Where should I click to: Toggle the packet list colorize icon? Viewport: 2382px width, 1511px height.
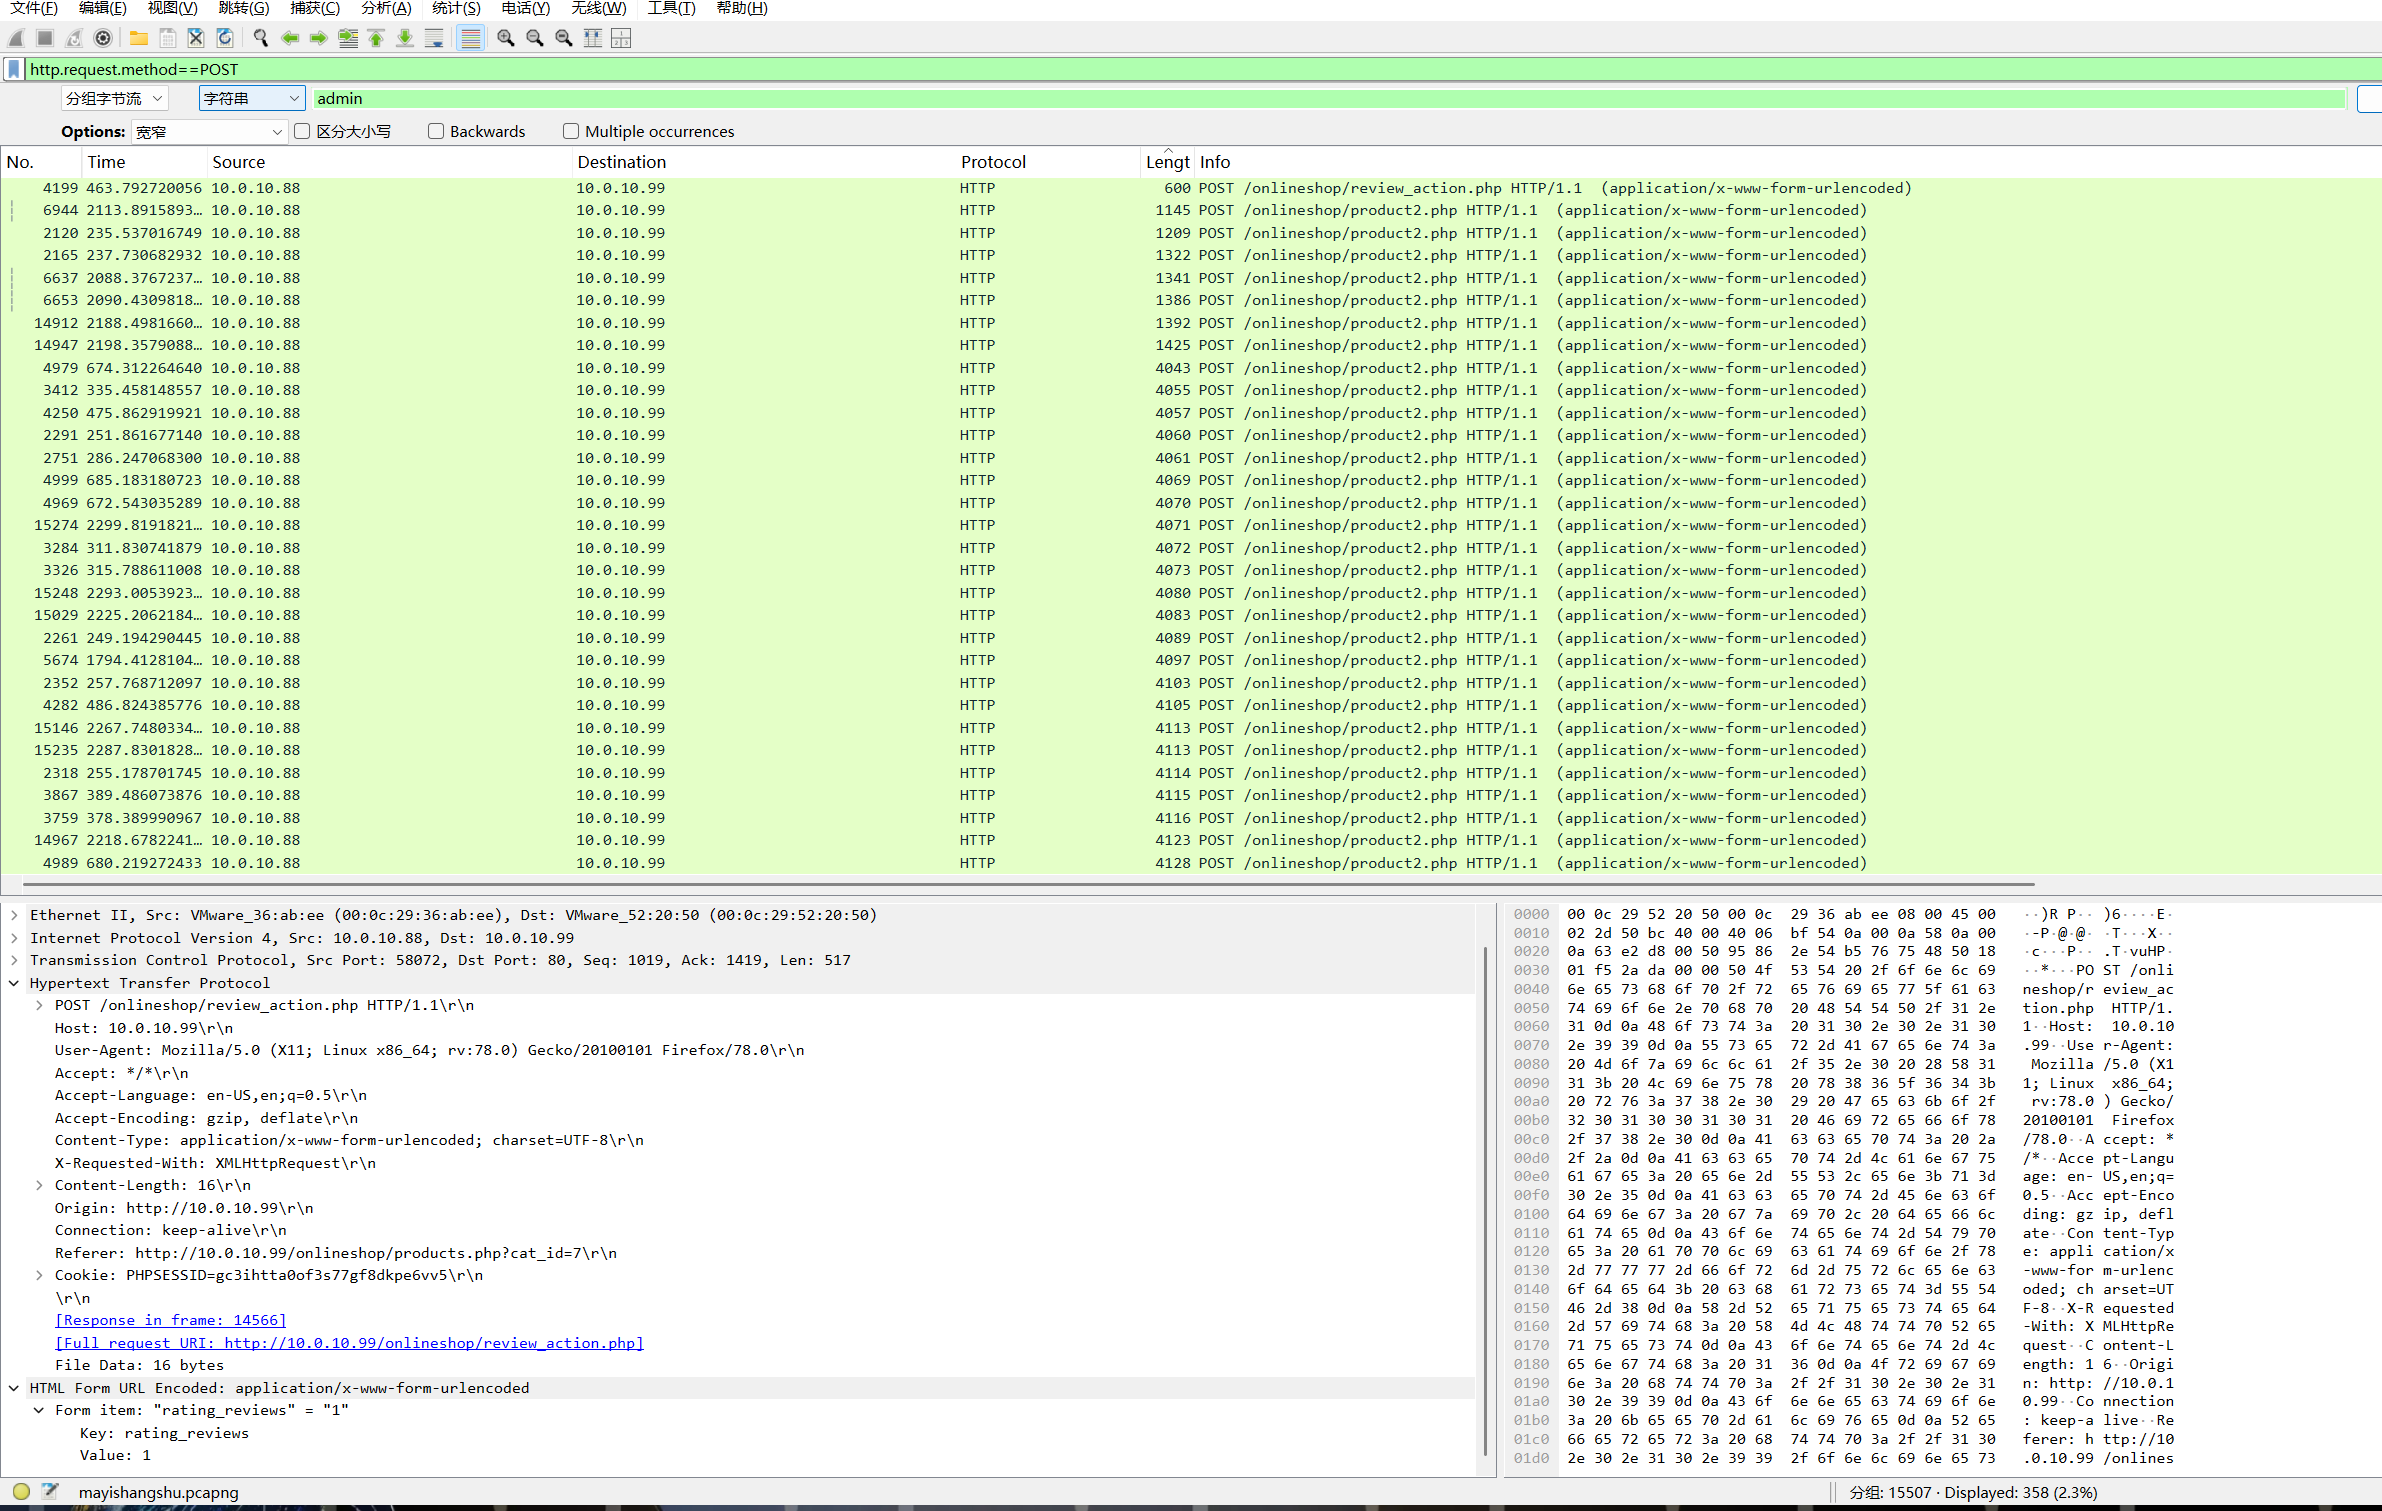point(470,38)
